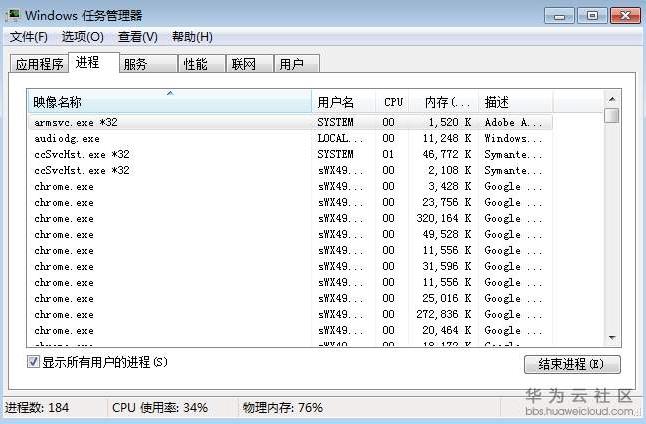Click the 01 CPU value cell
Viewport: 646px width, 424px height.
[388, 155]
